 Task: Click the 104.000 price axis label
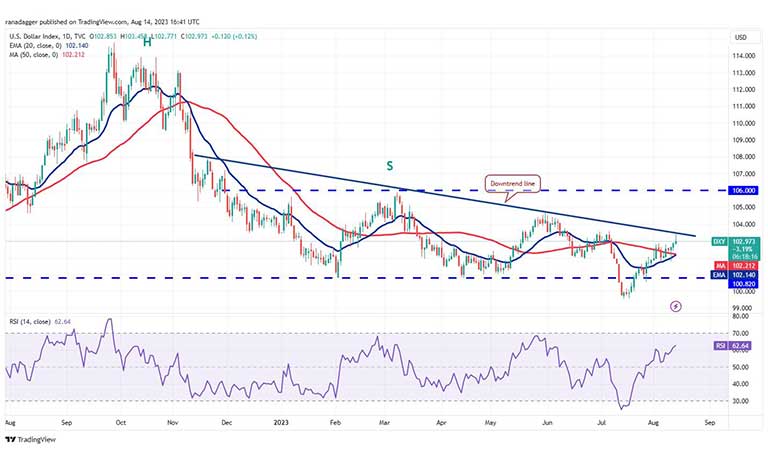point(744,224)
